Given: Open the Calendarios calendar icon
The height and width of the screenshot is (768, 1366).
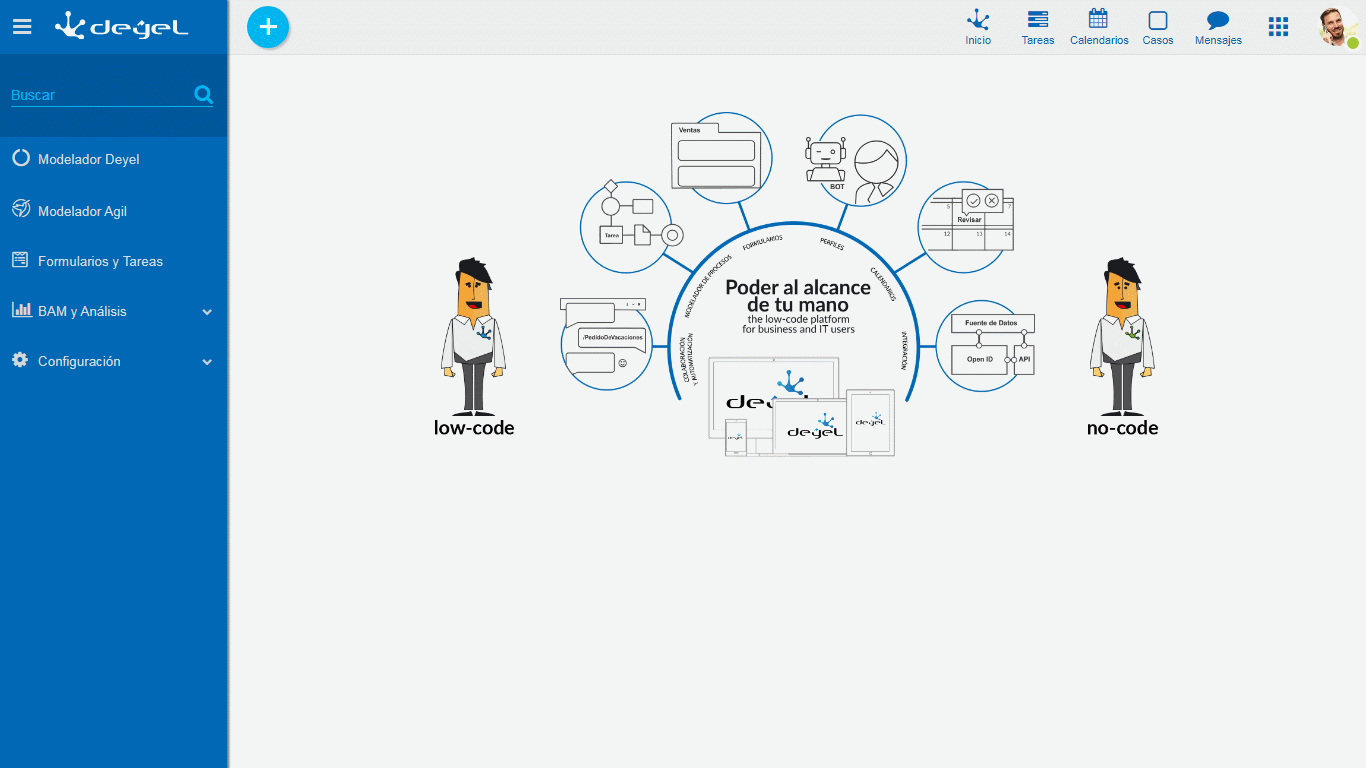Looking at the screenshot, I should (x=1099, y=27).
